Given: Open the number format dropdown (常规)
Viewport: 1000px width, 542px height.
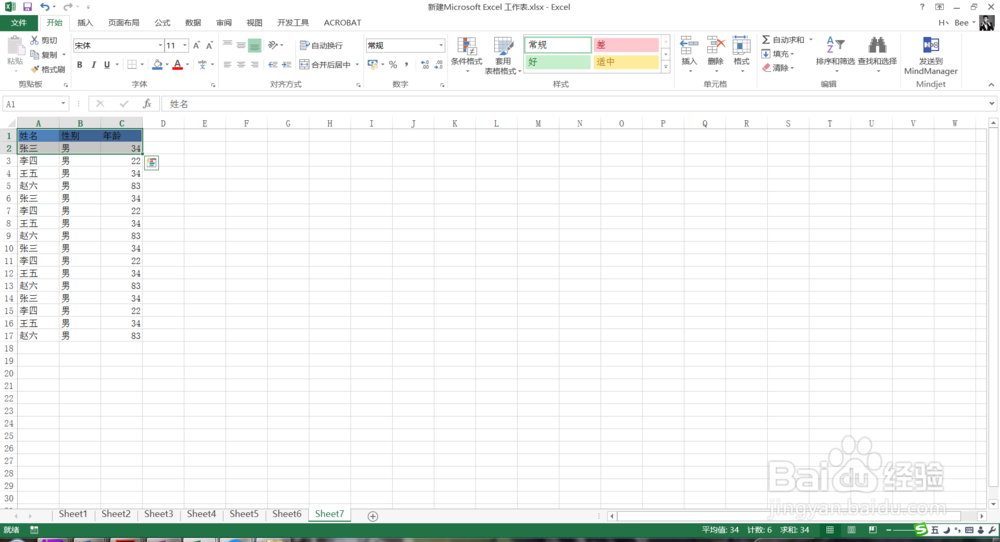Looking at the screenshot, I should 441,45.
